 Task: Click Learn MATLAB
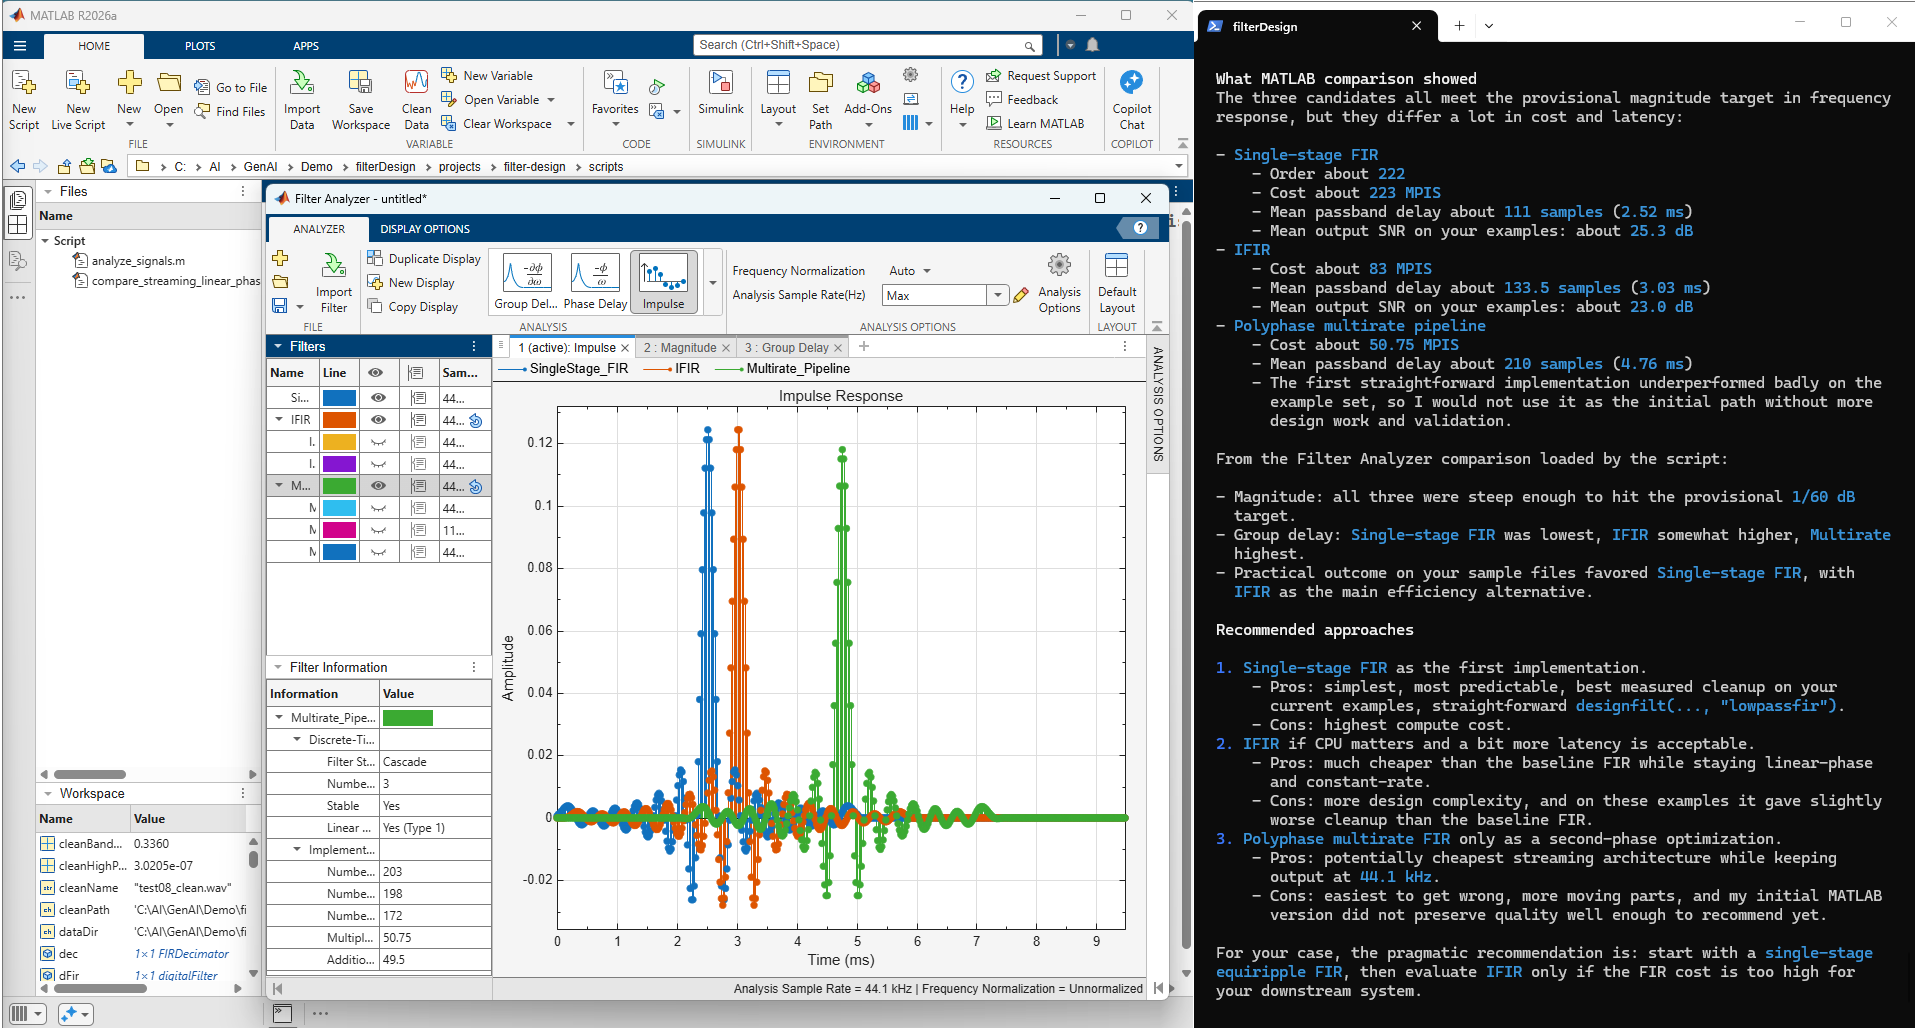[1034, 124]
